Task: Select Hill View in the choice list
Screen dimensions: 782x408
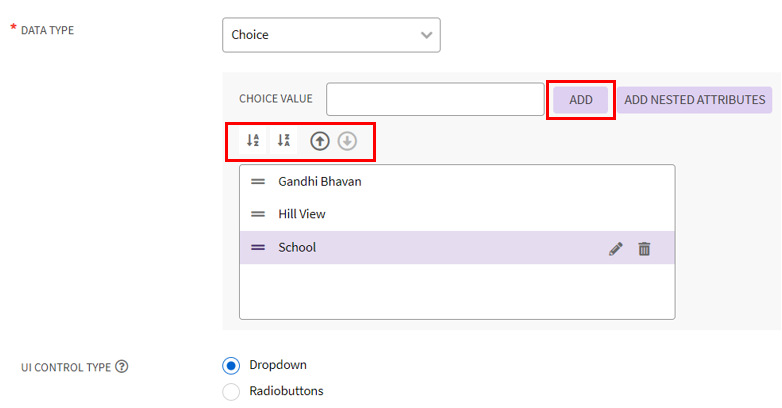Action: 302,214
